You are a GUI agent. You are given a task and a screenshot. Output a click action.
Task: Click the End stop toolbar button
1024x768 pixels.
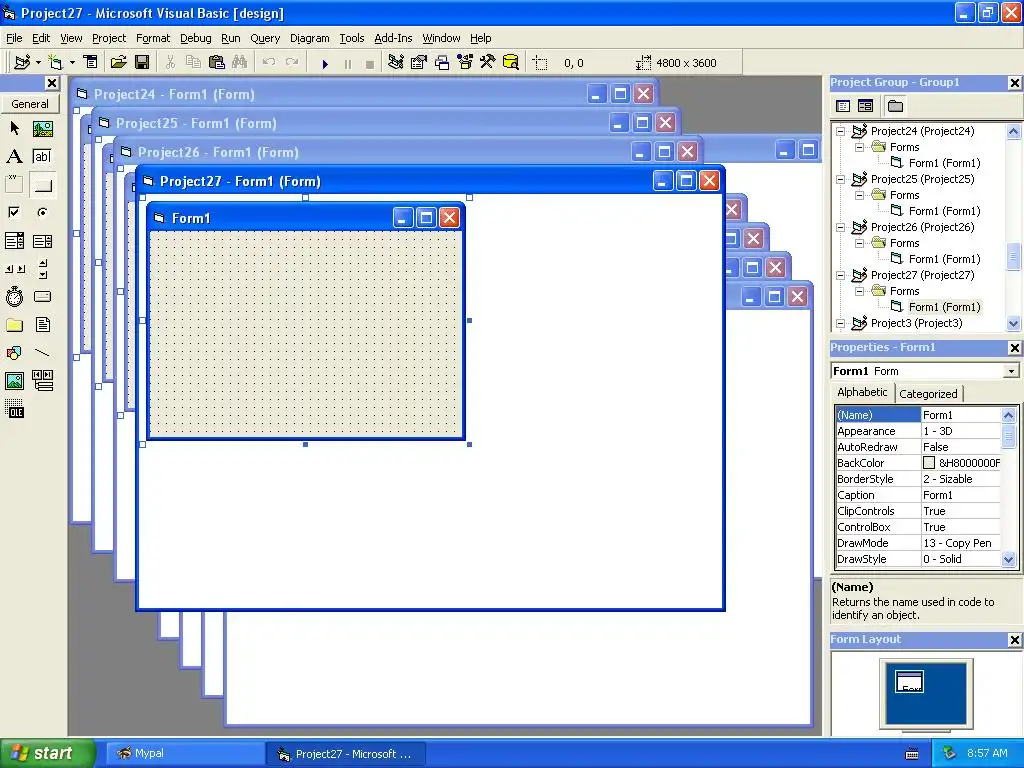(370, 63)
